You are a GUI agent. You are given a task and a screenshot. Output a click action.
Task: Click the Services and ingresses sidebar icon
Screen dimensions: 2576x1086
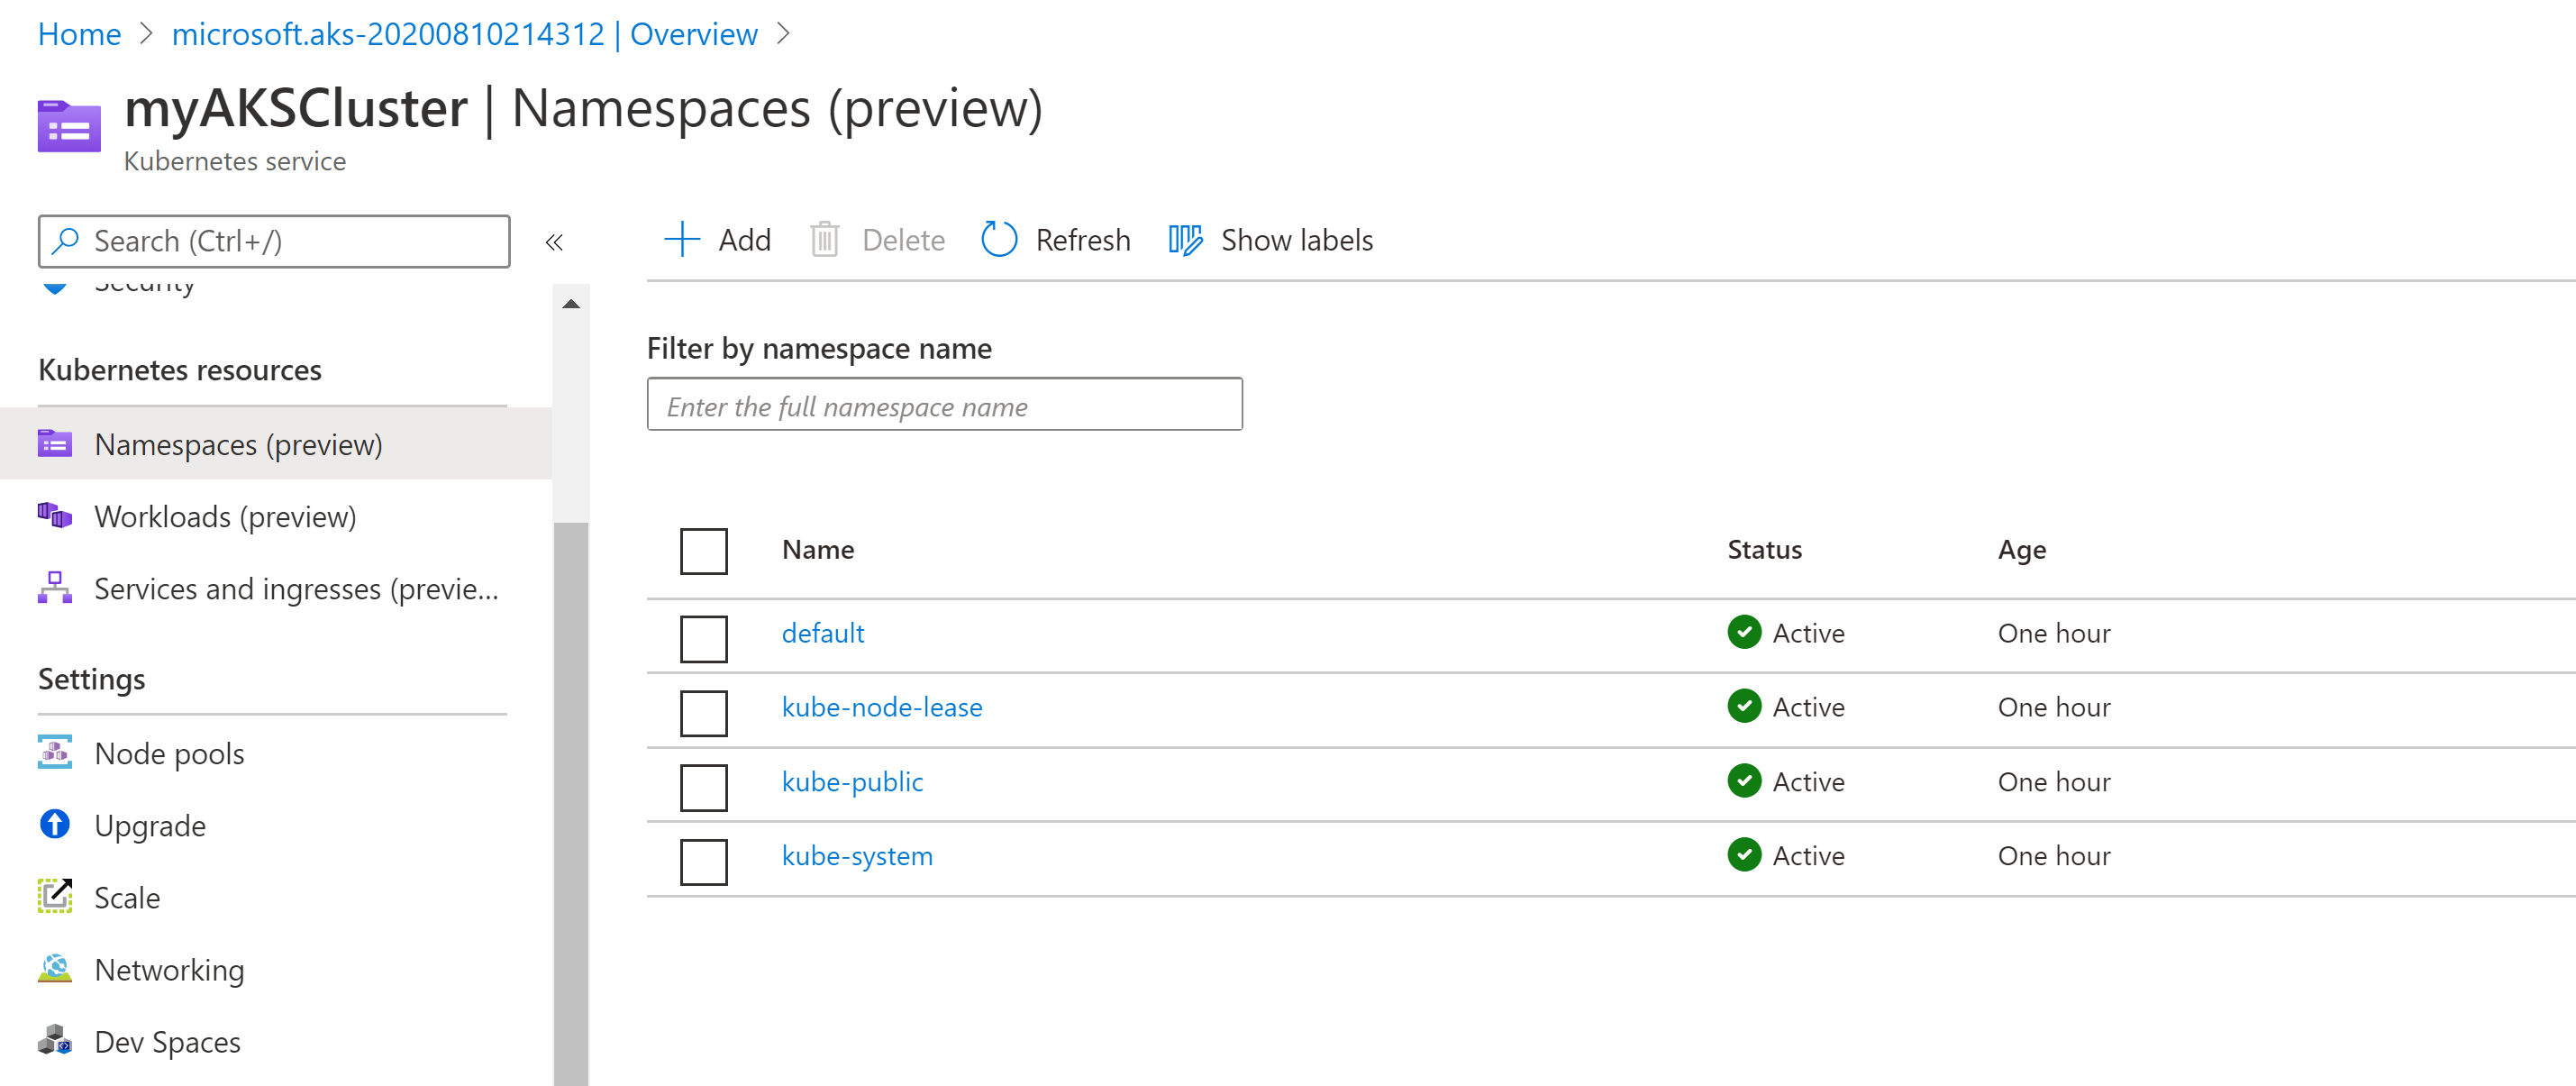coord(55,588)
